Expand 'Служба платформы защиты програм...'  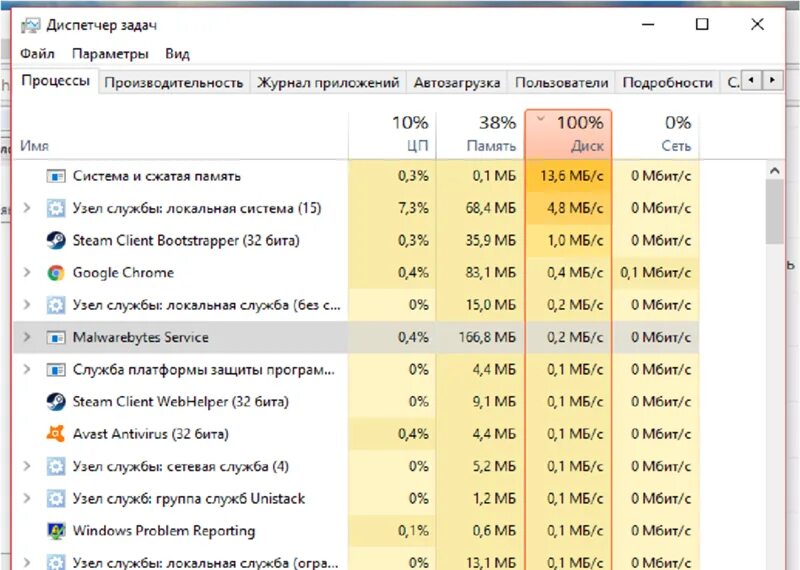tap(27, 369)
